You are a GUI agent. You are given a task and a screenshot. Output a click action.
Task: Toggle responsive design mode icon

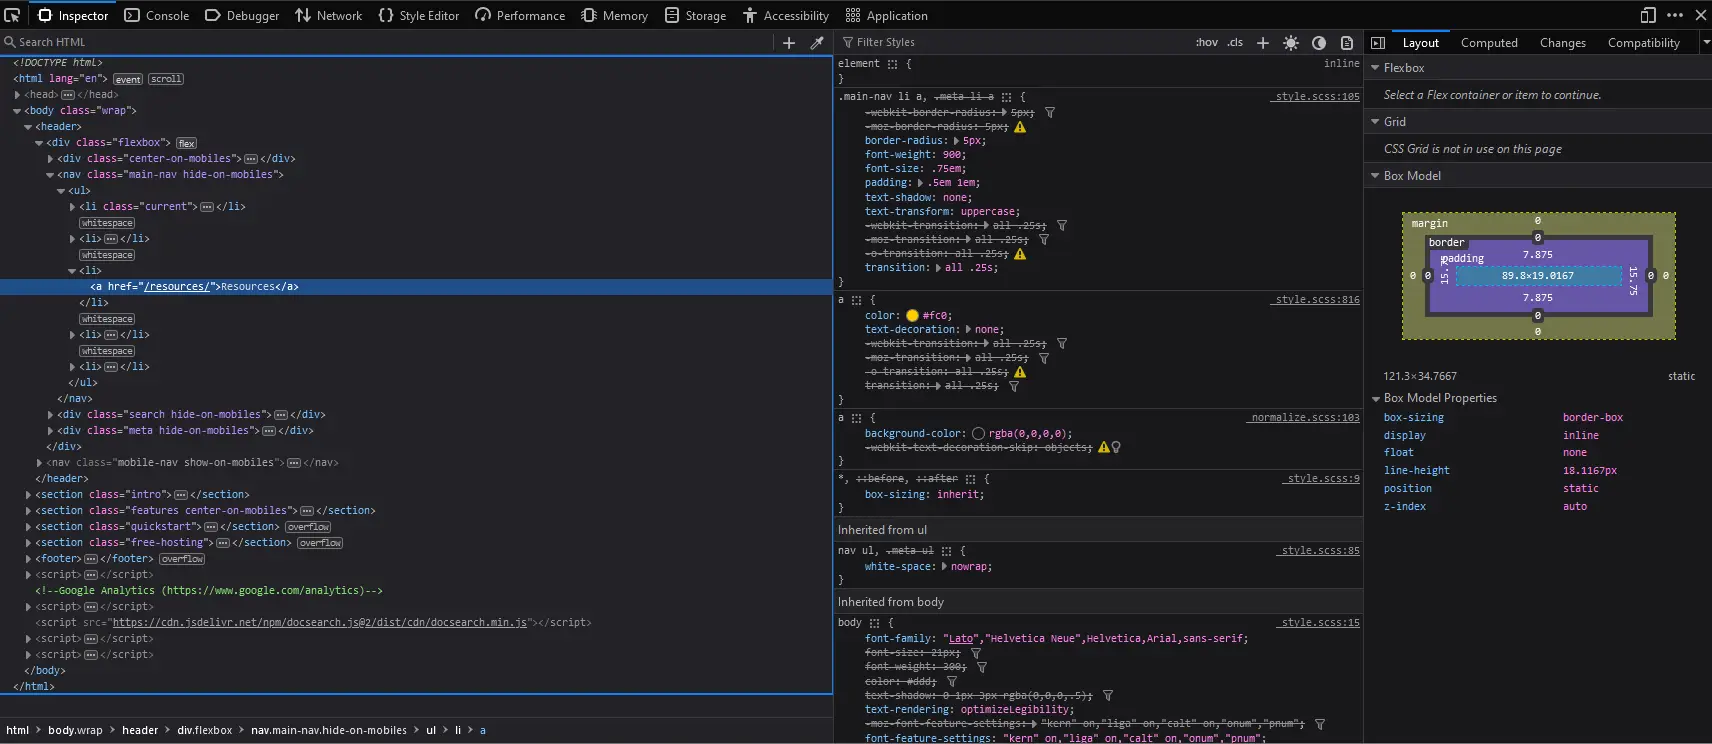click(x=1648, y=15)
